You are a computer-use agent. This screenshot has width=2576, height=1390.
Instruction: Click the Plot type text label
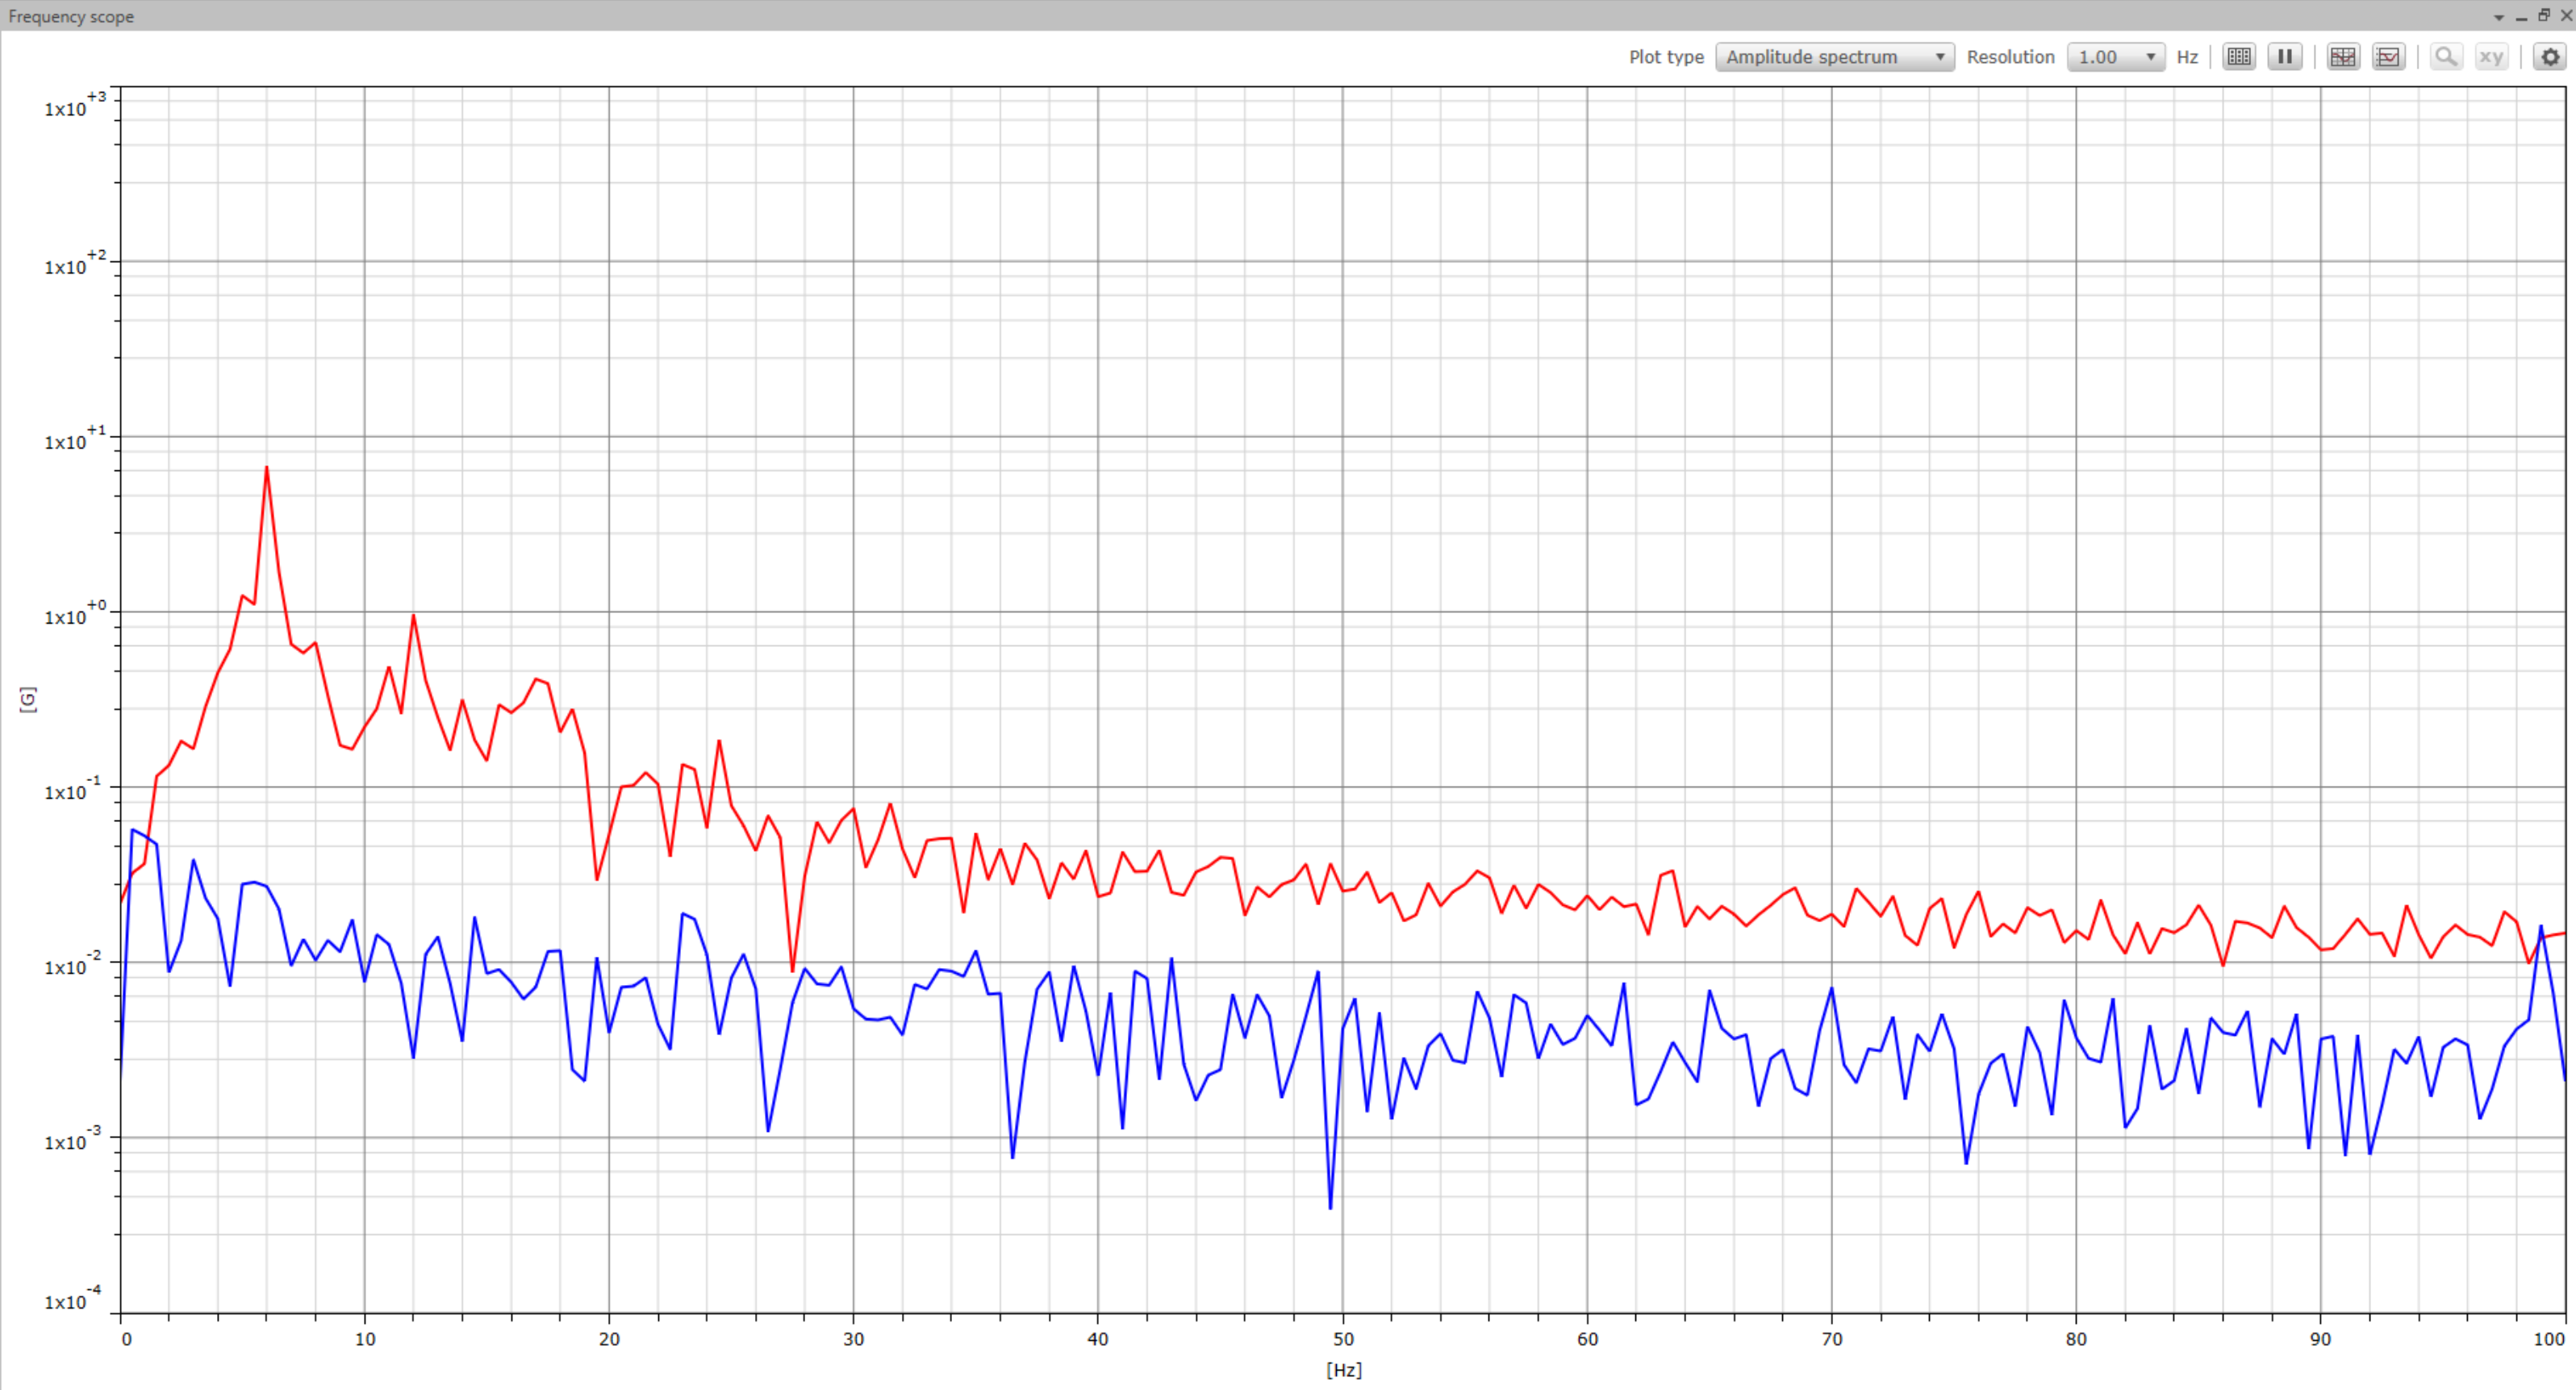point(1665,57)
